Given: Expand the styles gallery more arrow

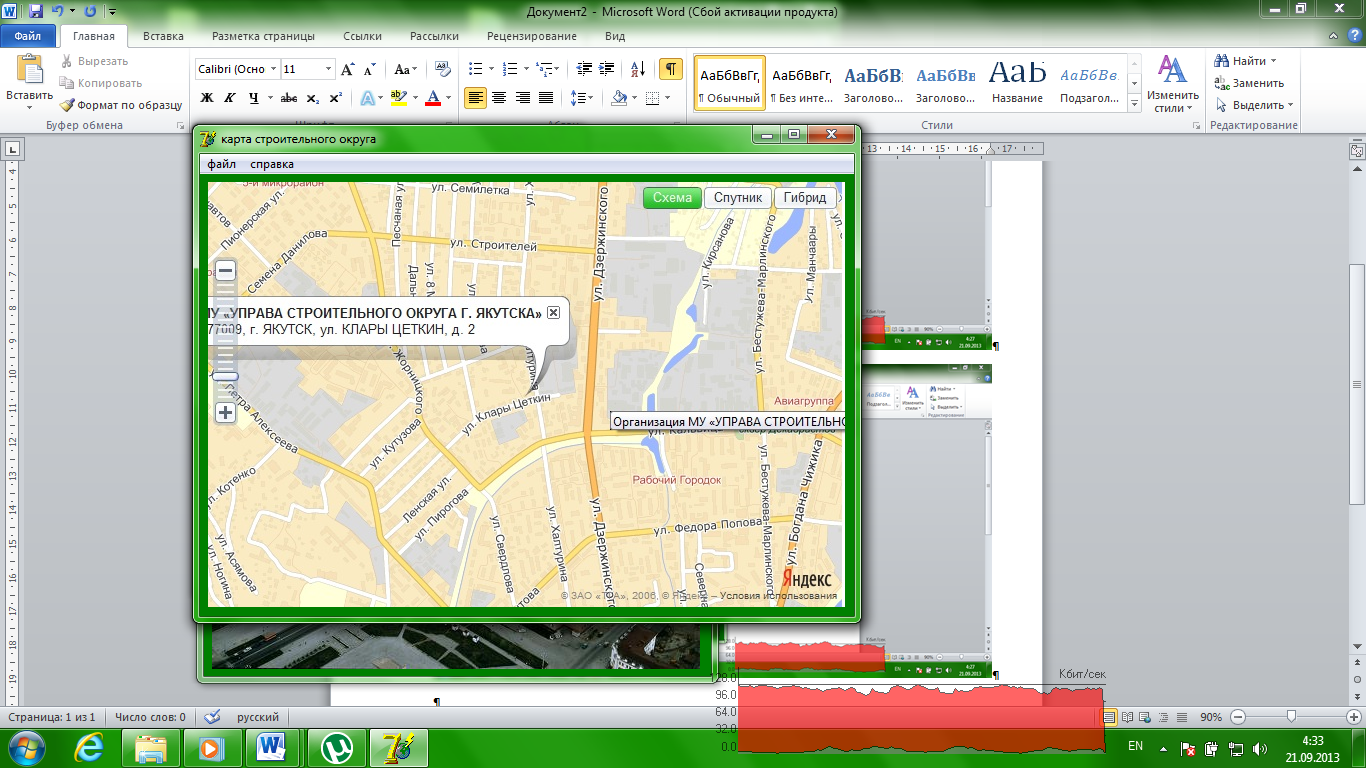Looking at the screenshot, I should pyautogui.click(x=1134, y=103).
